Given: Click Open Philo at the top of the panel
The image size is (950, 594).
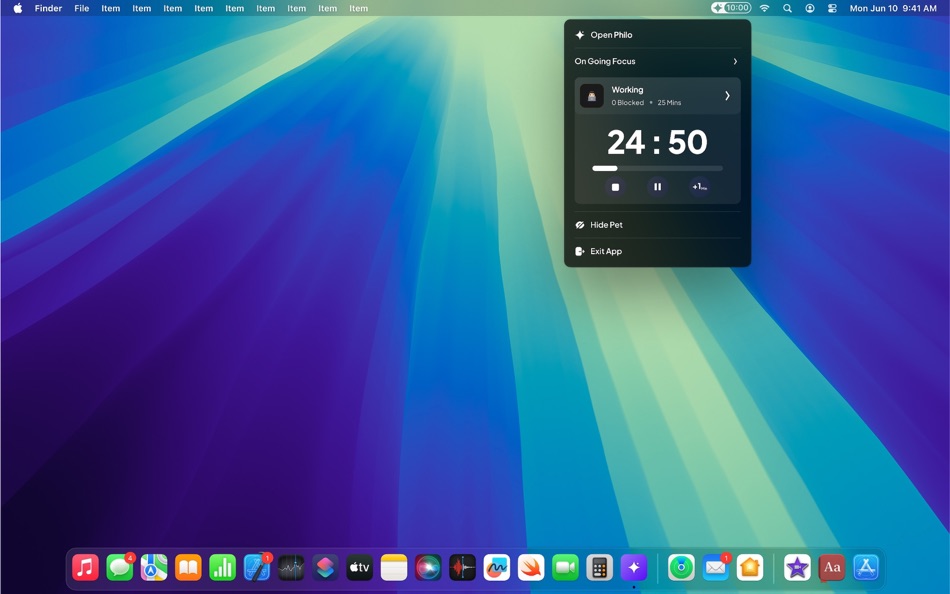Looking at the screenshot, I should [611, 34].
